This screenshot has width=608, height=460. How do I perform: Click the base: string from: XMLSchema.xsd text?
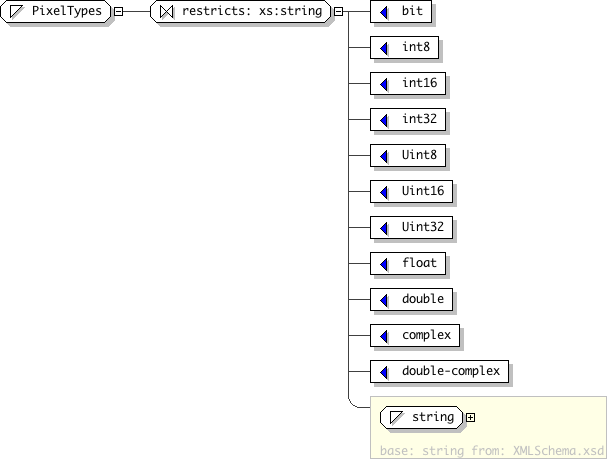(x=492, y=451)
